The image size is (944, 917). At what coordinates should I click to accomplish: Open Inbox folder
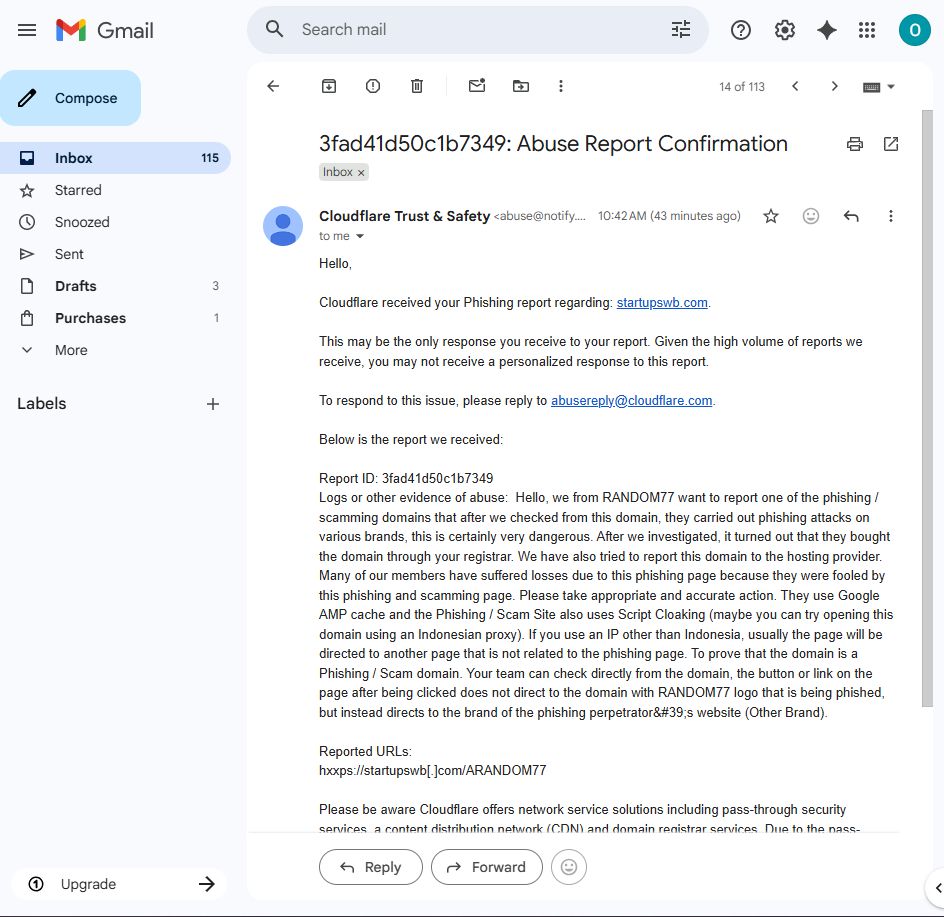coord(115,158)
